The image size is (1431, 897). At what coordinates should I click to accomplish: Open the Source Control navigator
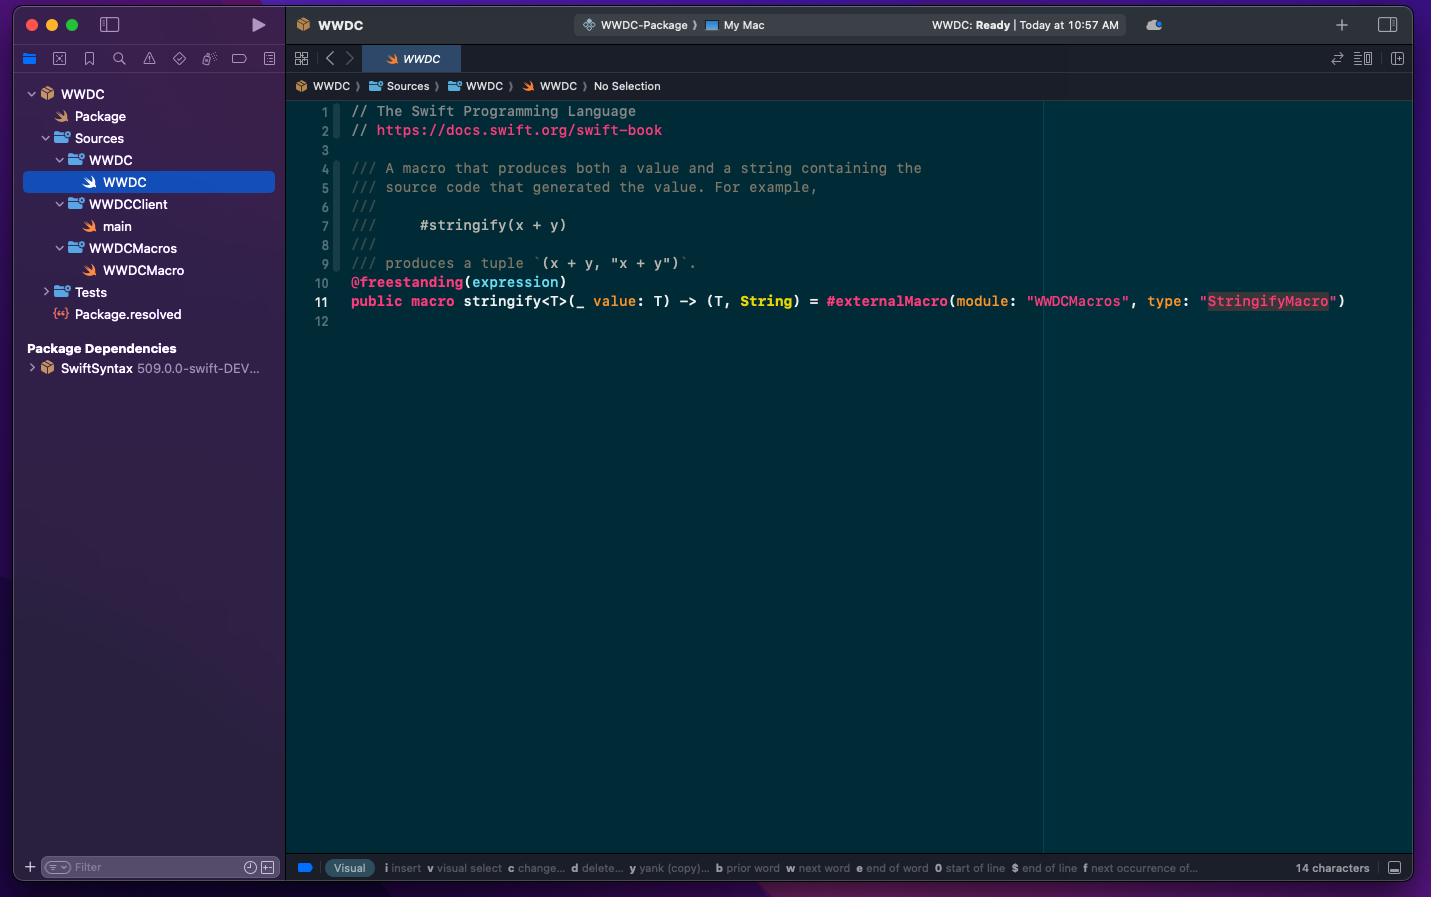(60, 59)
